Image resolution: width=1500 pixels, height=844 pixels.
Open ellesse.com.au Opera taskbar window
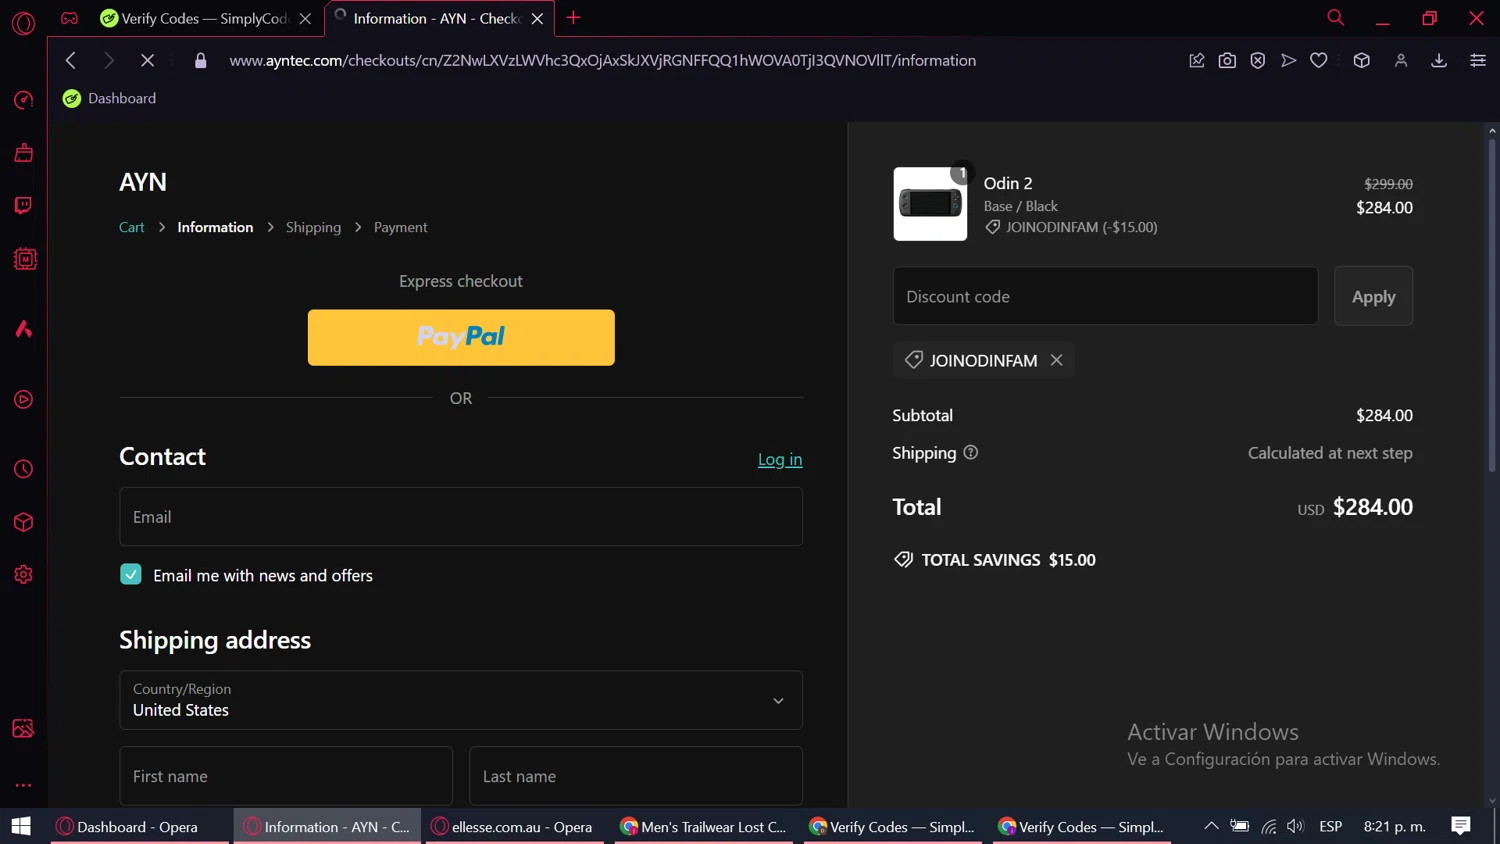pyautogui.click(x=515, y=826)
